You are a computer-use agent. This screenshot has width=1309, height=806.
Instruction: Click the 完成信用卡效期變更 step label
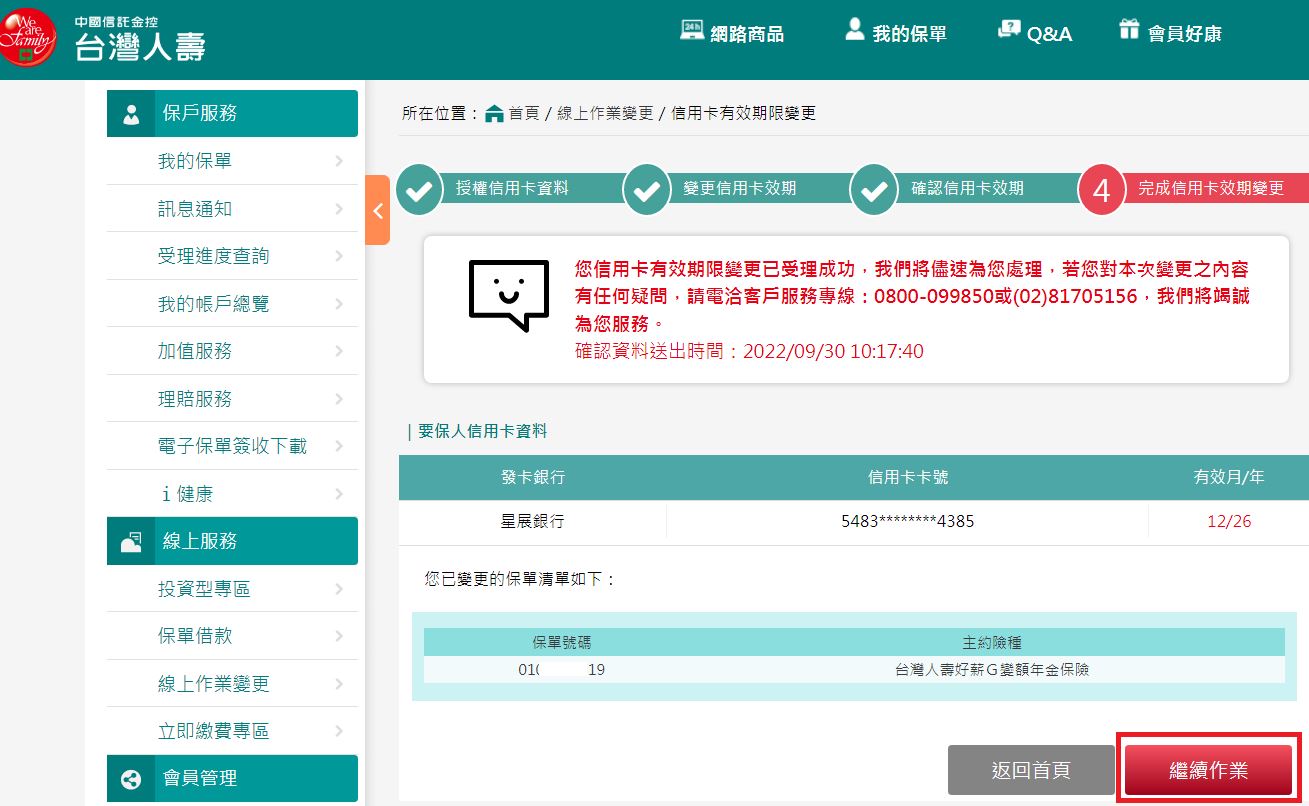pyautogui.click(x=1211, y=188)
